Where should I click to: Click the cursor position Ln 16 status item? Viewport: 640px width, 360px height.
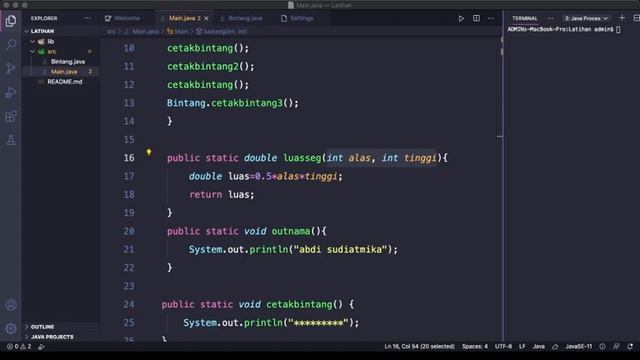(419, 347)
